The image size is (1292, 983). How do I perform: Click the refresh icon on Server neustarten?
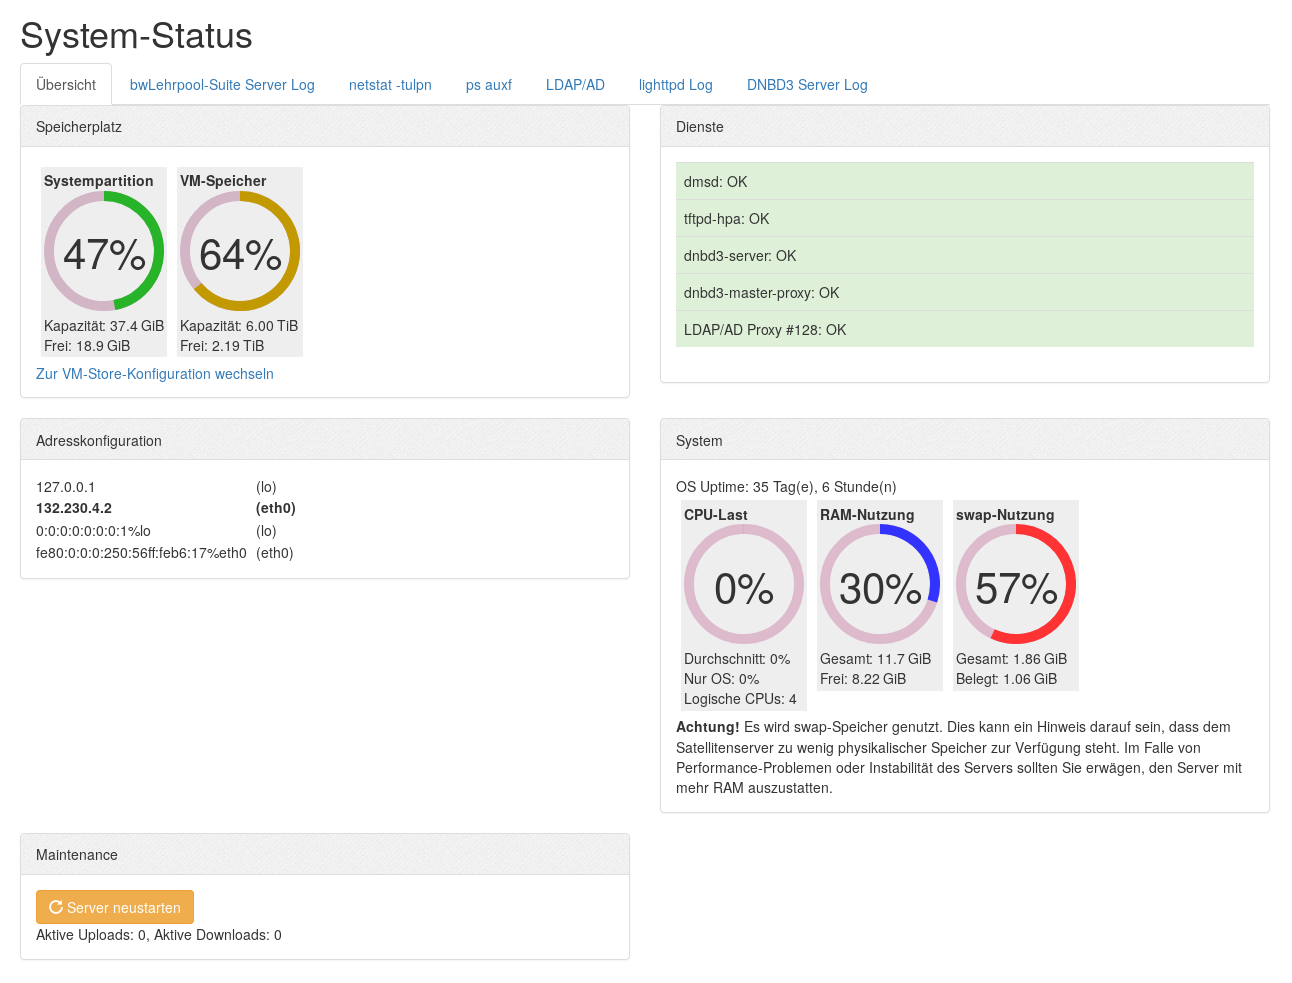point(56,907)
